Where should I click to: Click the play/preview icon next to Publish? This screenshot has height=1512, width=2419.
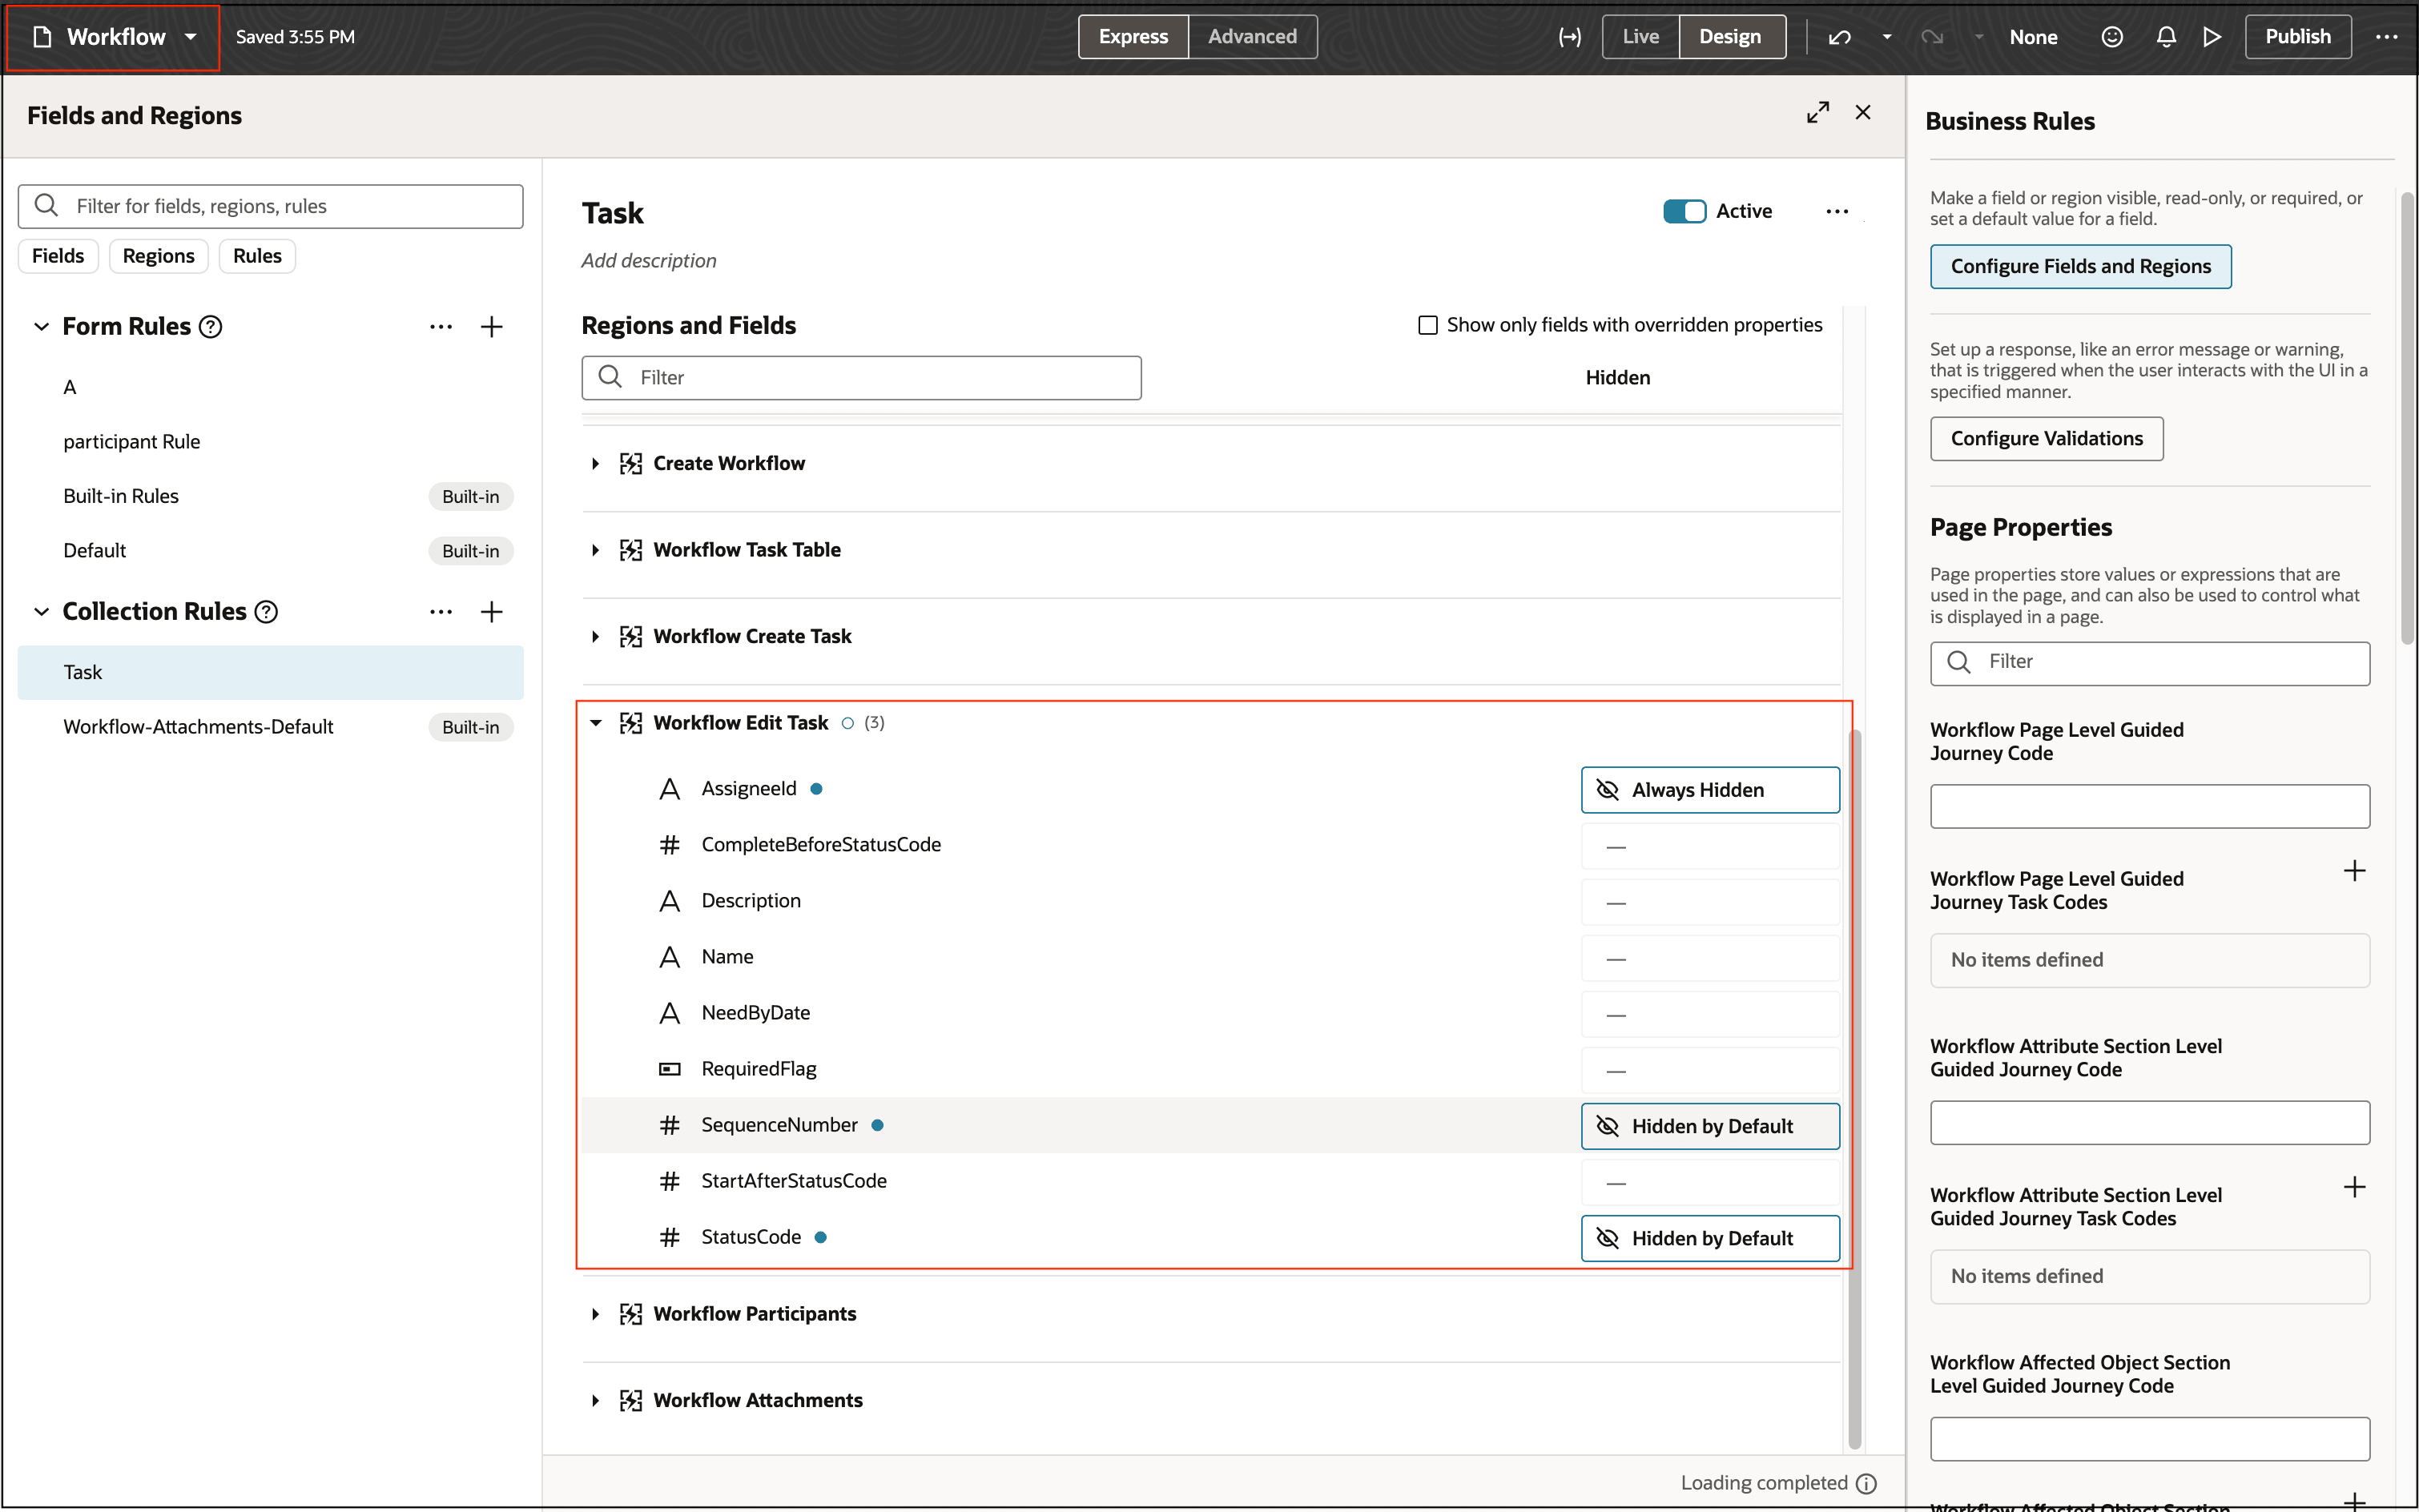pyautogui.click(x=2212, y=36)
